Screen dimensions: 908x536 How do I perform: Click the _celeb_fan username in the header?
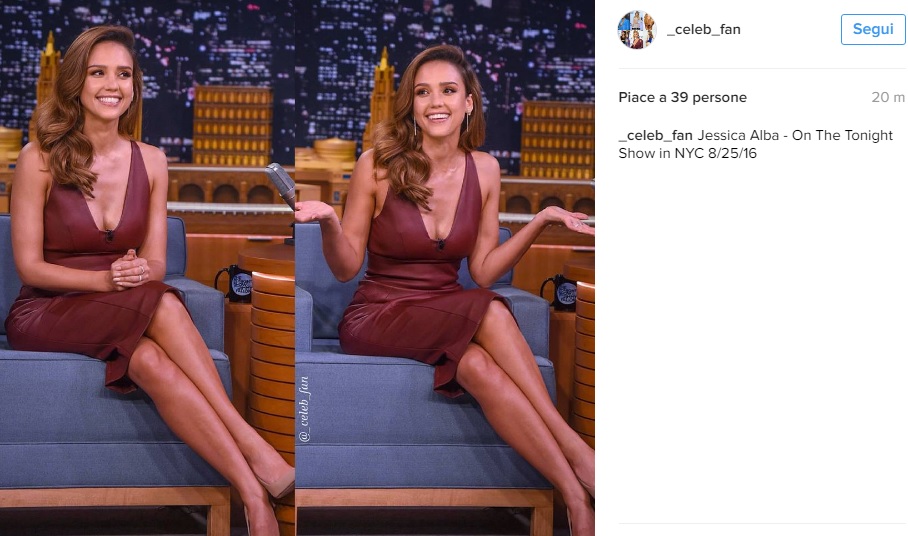point(704,30)
